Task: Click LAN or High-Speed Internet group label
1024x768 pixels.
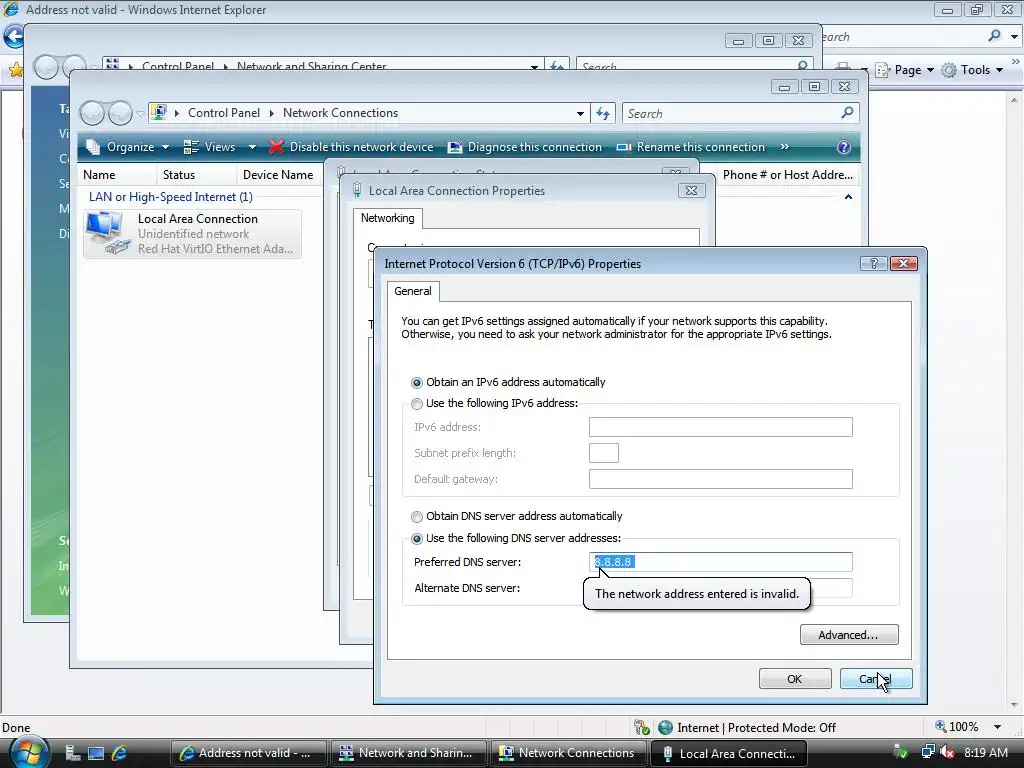Action: (x=170, y=197)
